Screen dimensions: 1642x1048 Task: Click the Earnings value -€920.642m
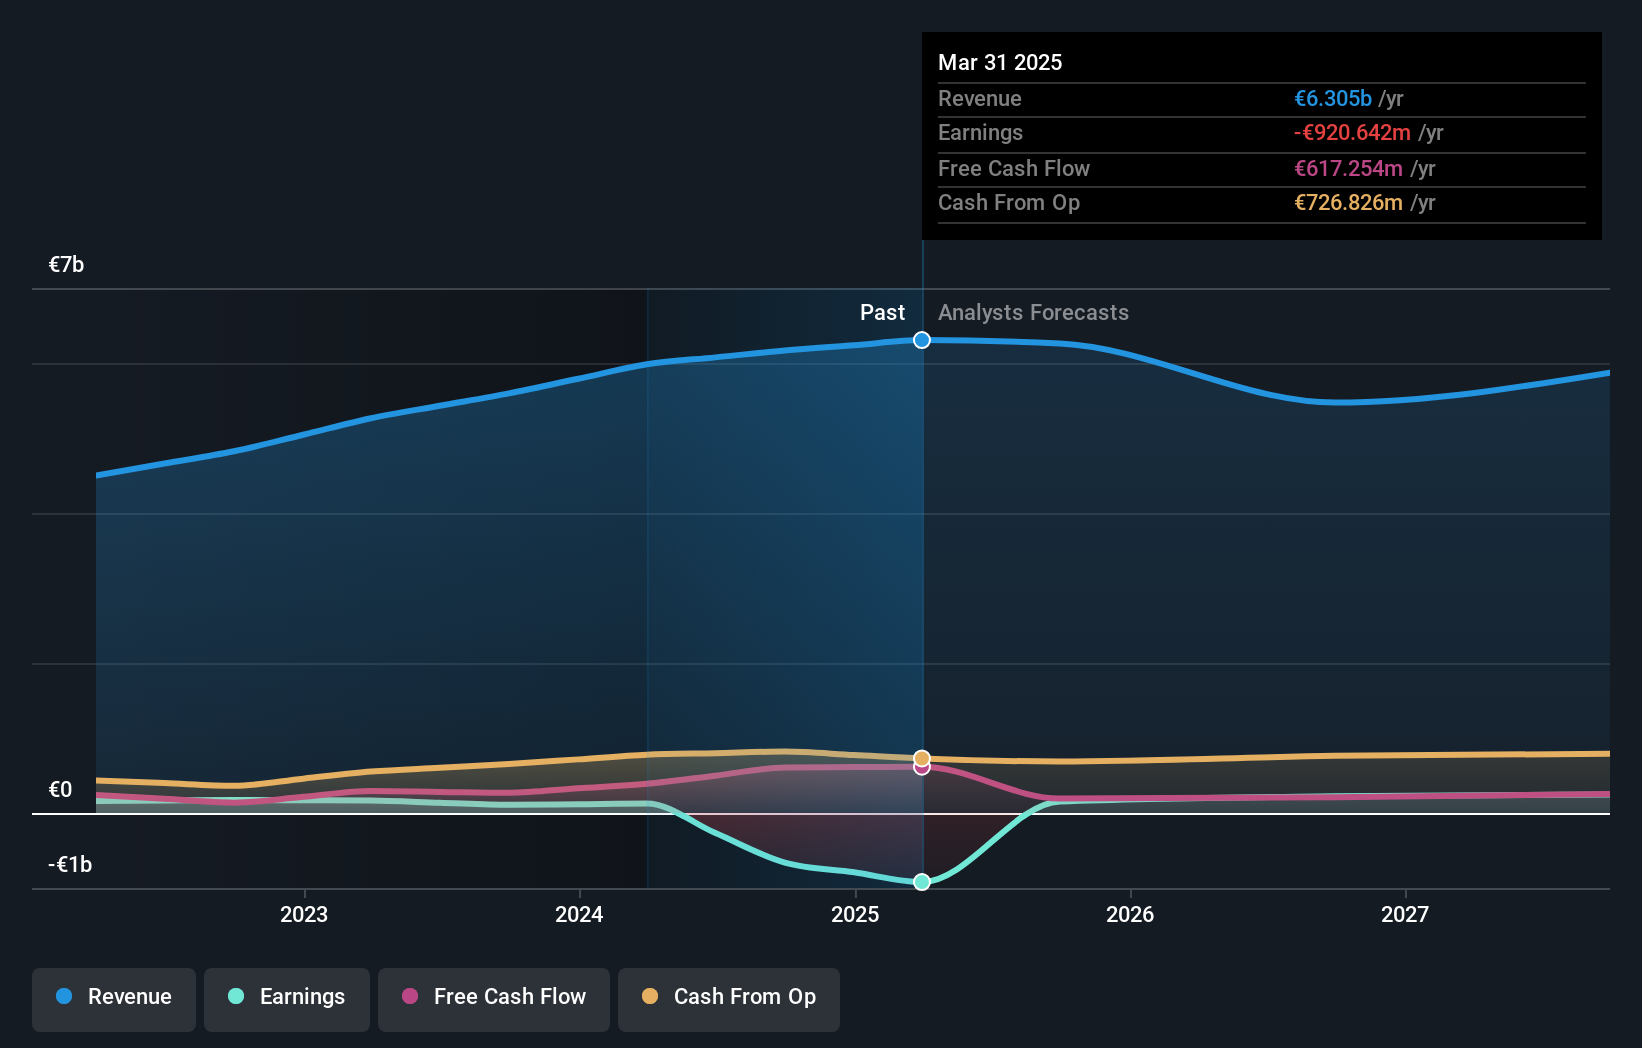click(x=1352, y=132)
